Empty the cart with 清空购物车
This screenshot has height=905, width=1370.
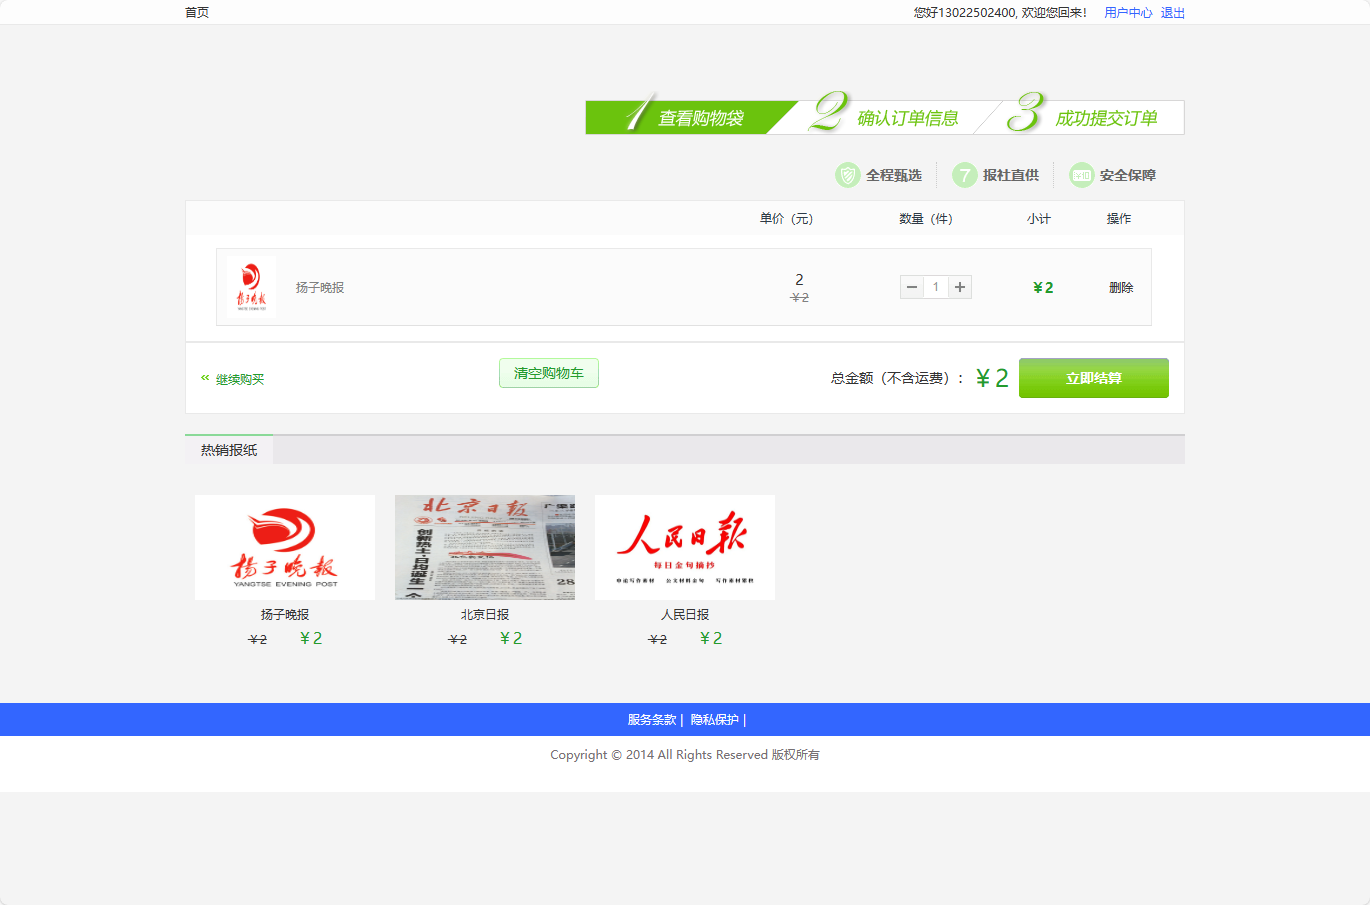tap(548, 372)
